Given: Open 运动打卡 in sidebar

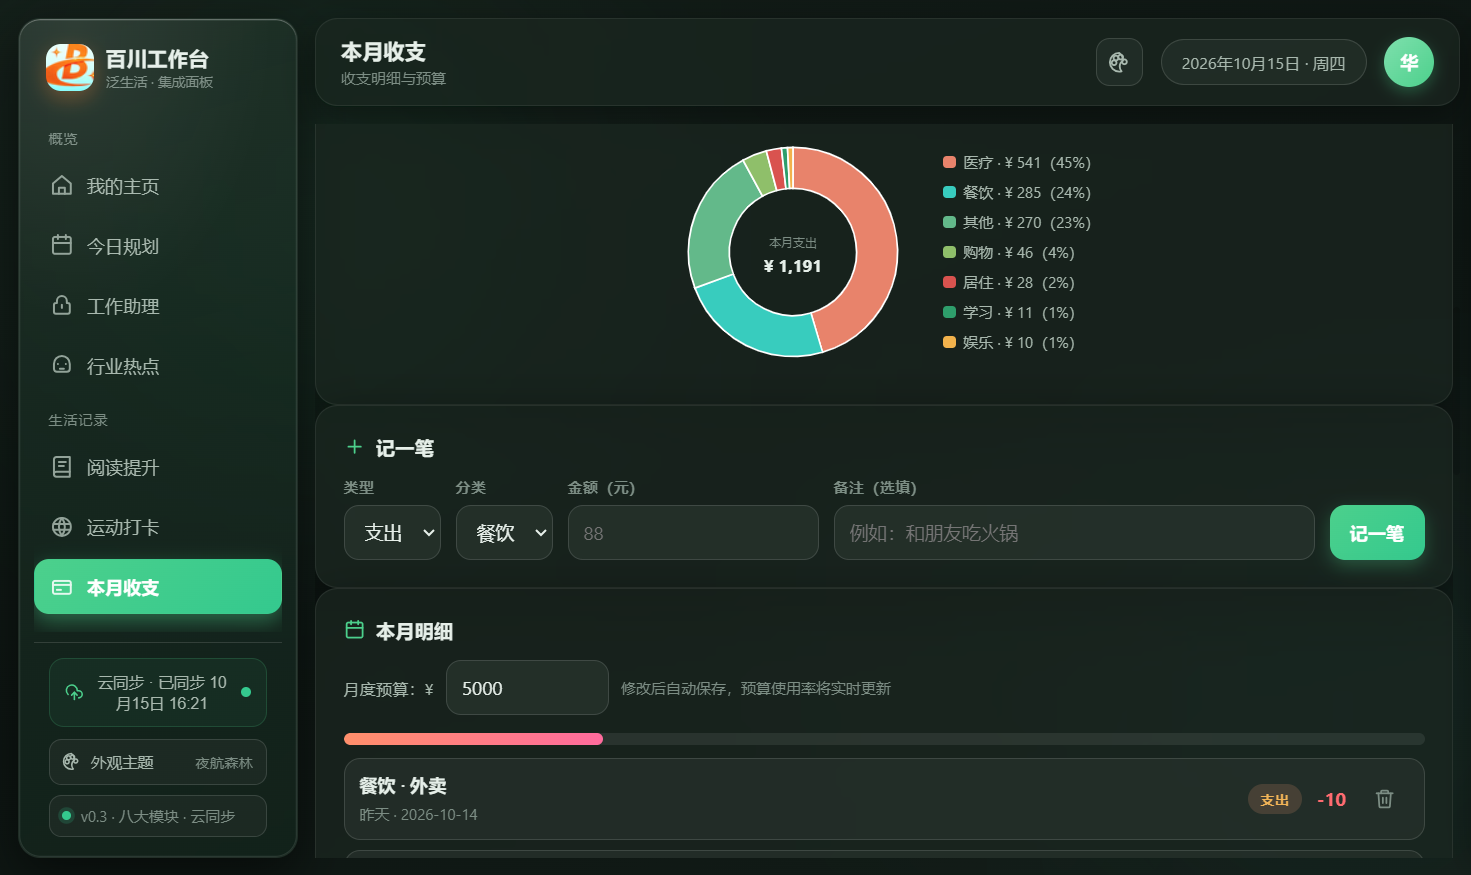Looking at the screenshot, I should click(158, 527).
